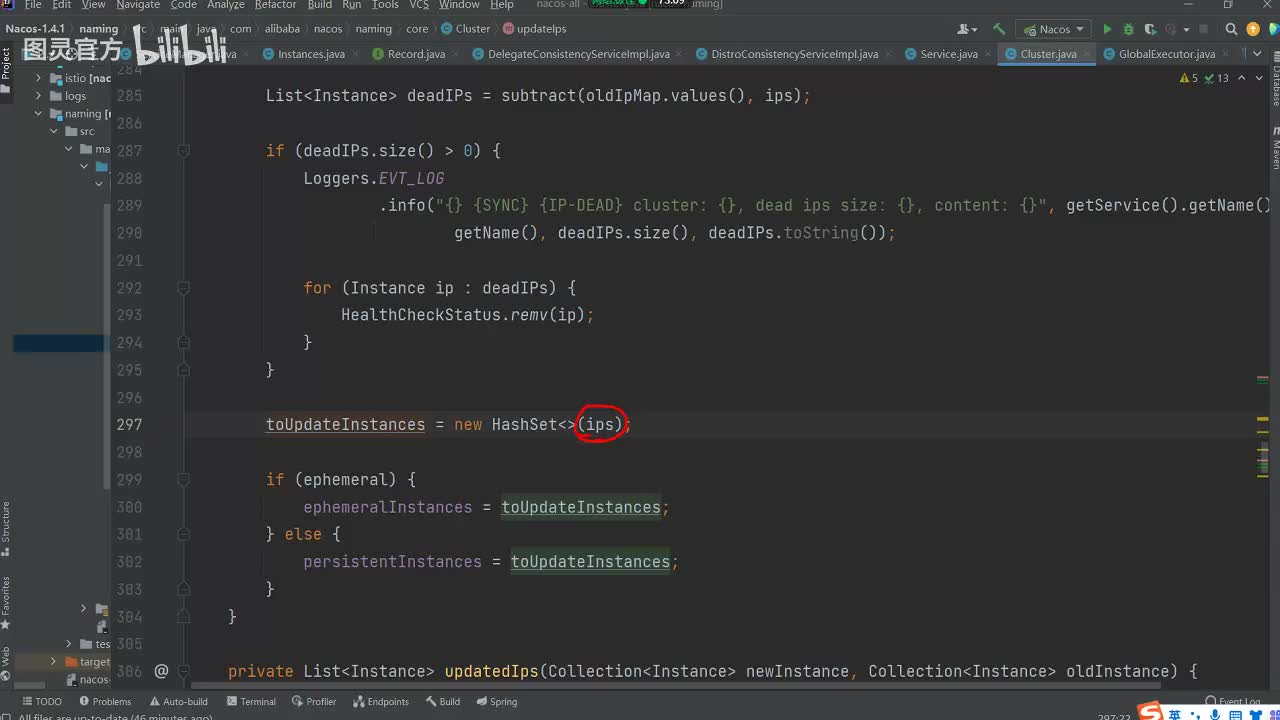This screenshot has height=720, width=1280.
Task: Open the Spring tool window
Action: [496, 702]
